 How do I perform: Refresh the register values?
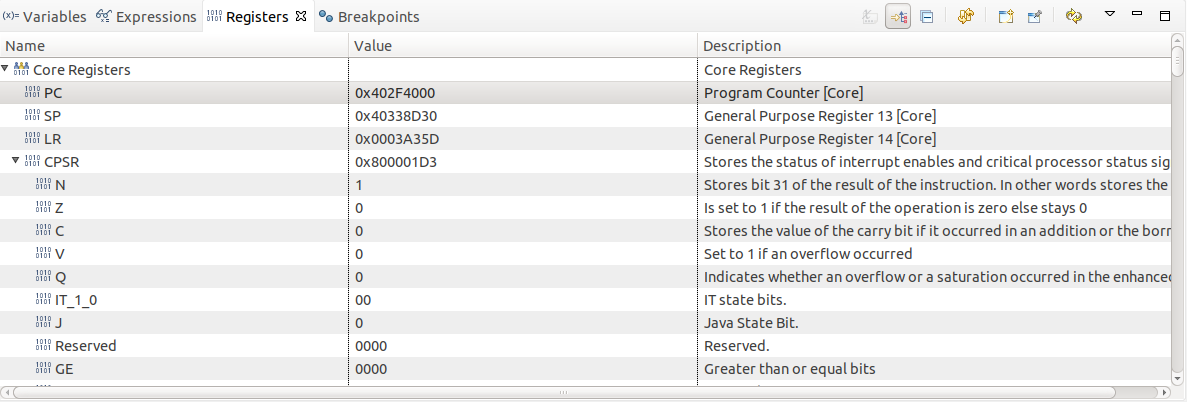tap(1074, 17)
